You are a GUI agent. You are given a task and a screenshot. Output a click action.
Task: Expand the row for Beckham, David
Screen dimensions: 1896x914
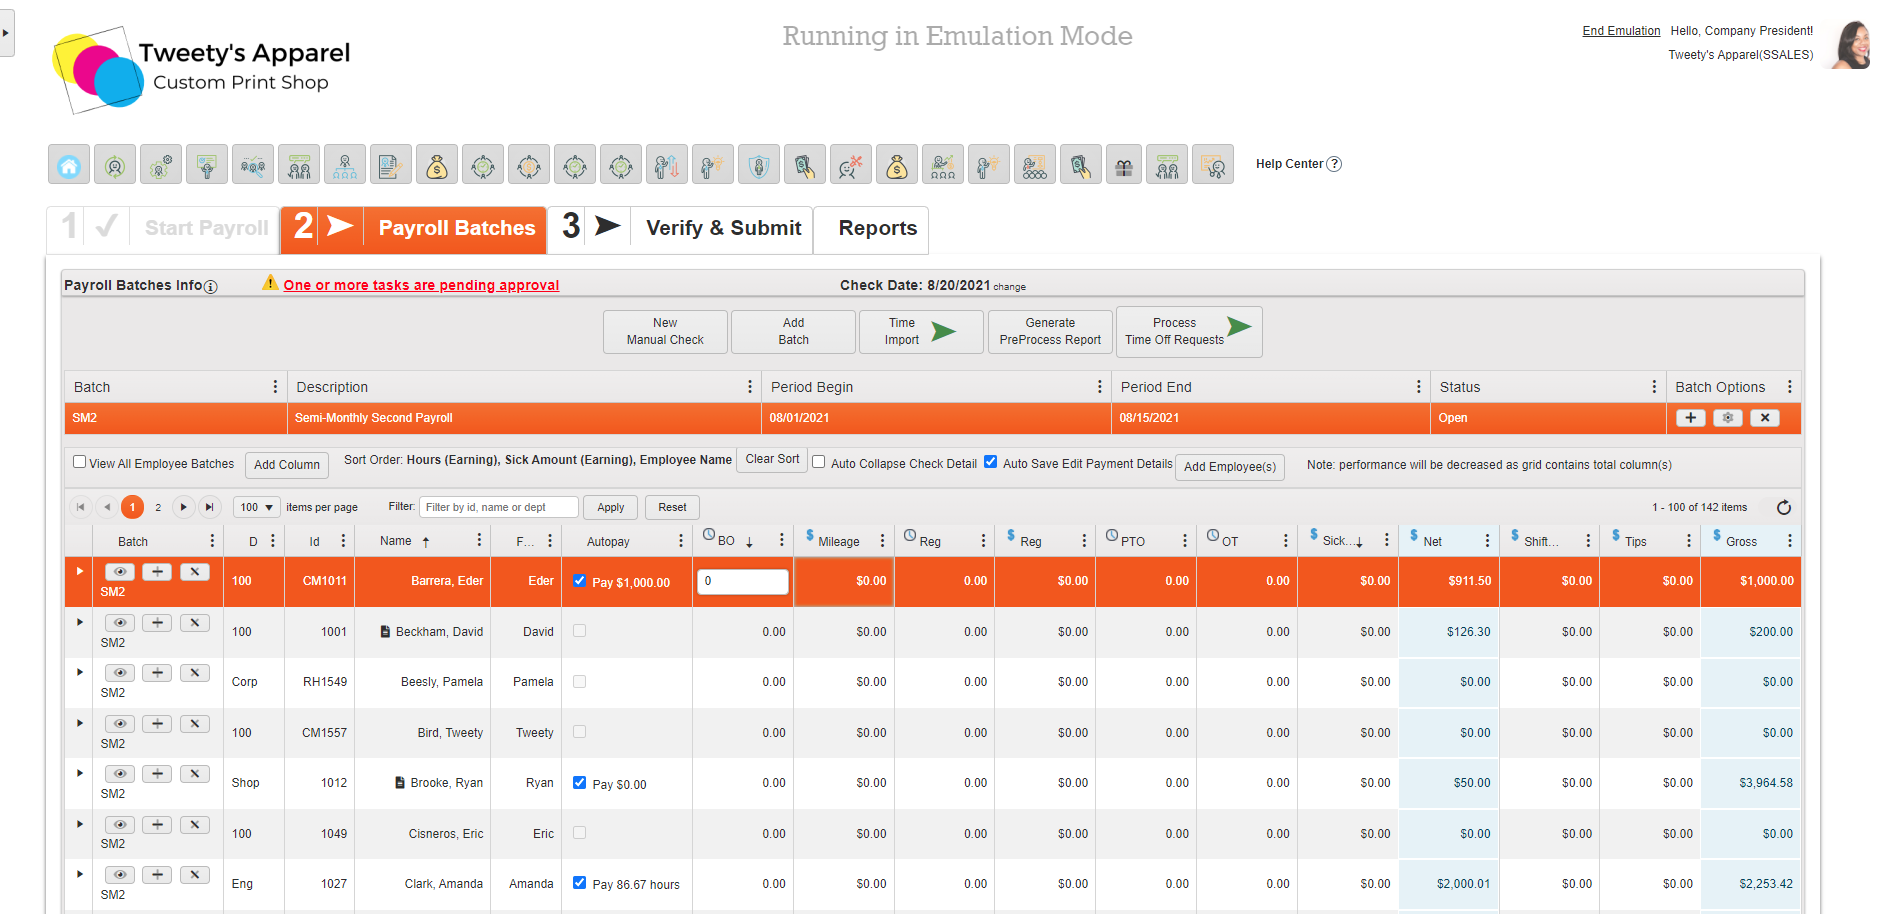80,622
